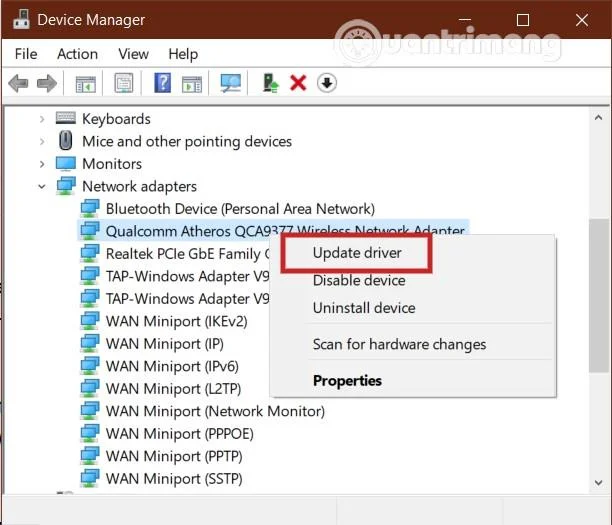Image resolution: width=612 pixels, height=525 pixels.
Task: Click the WAN Miniport (SSTP) adapter icon
Action: (x=90, y=478)
